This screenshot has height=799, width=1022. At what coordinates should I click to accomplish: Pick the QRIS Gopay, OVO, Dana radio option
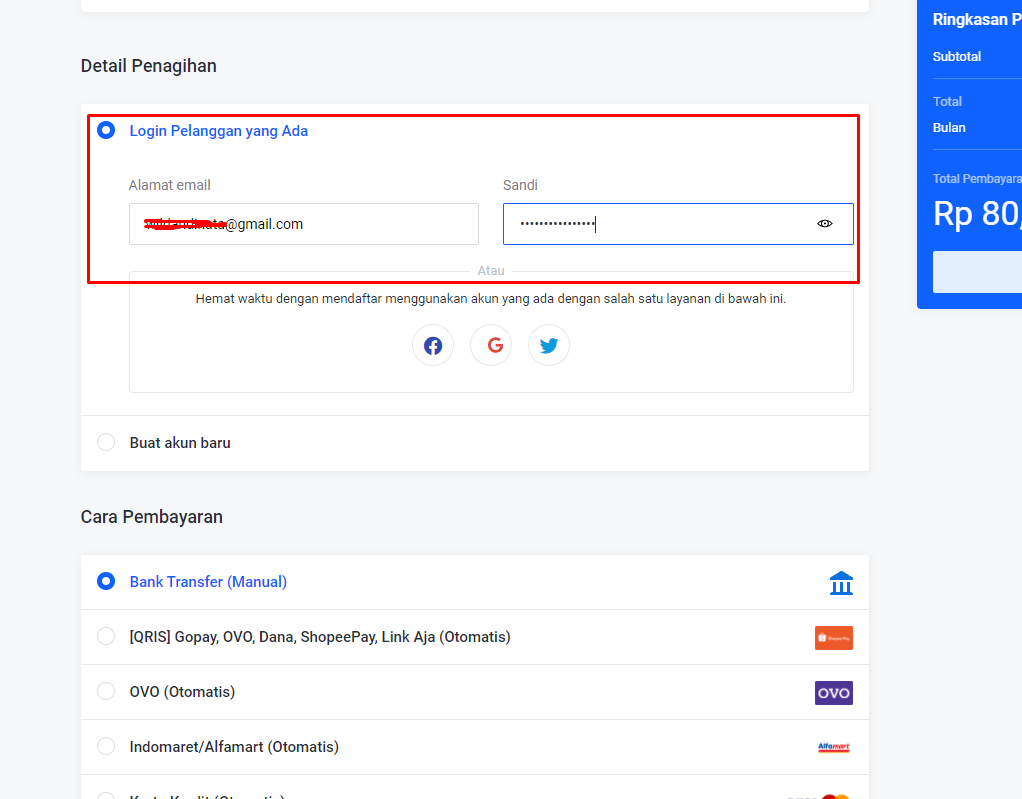click(106, 636)
